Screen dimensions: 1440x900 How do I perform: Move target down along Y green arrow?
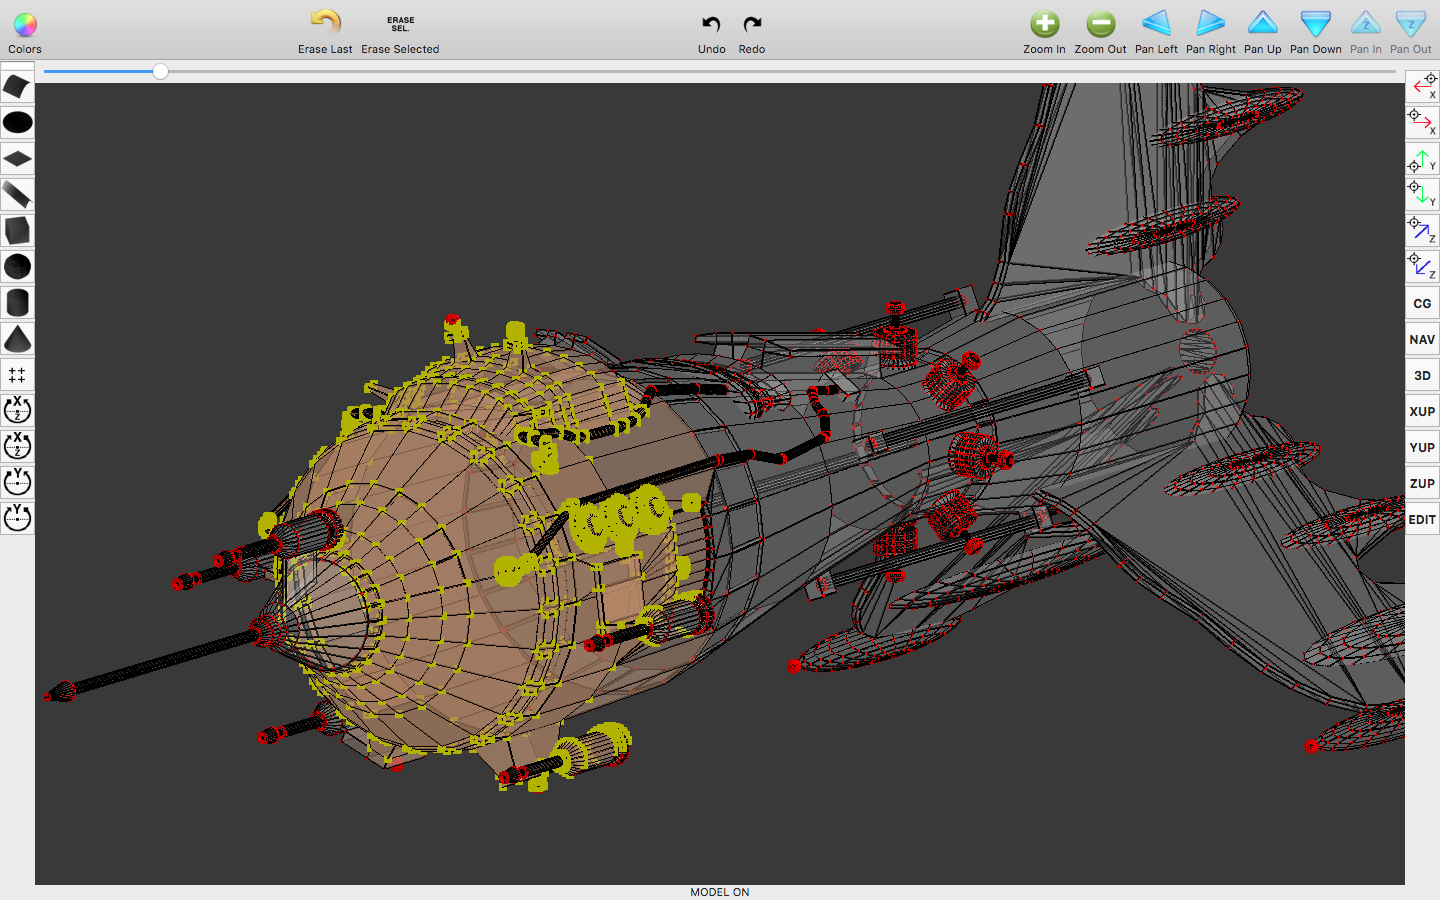tap(1422, 194)
